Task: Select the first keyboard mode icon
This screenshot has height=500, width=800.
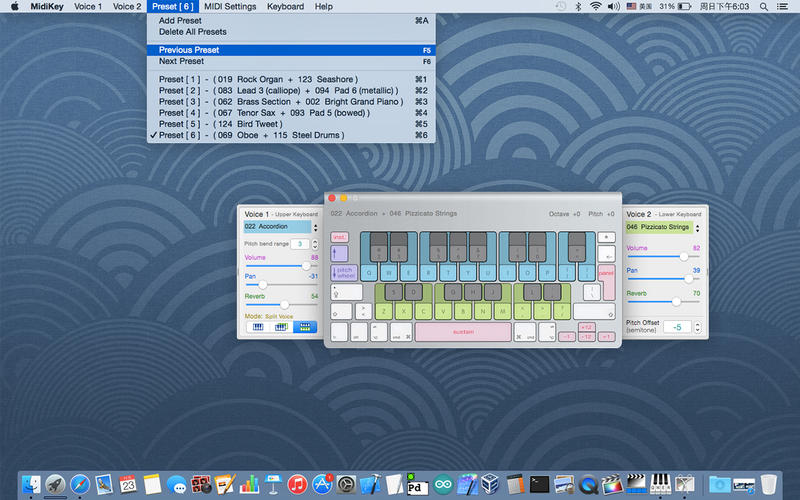Action: coord(257,327)
